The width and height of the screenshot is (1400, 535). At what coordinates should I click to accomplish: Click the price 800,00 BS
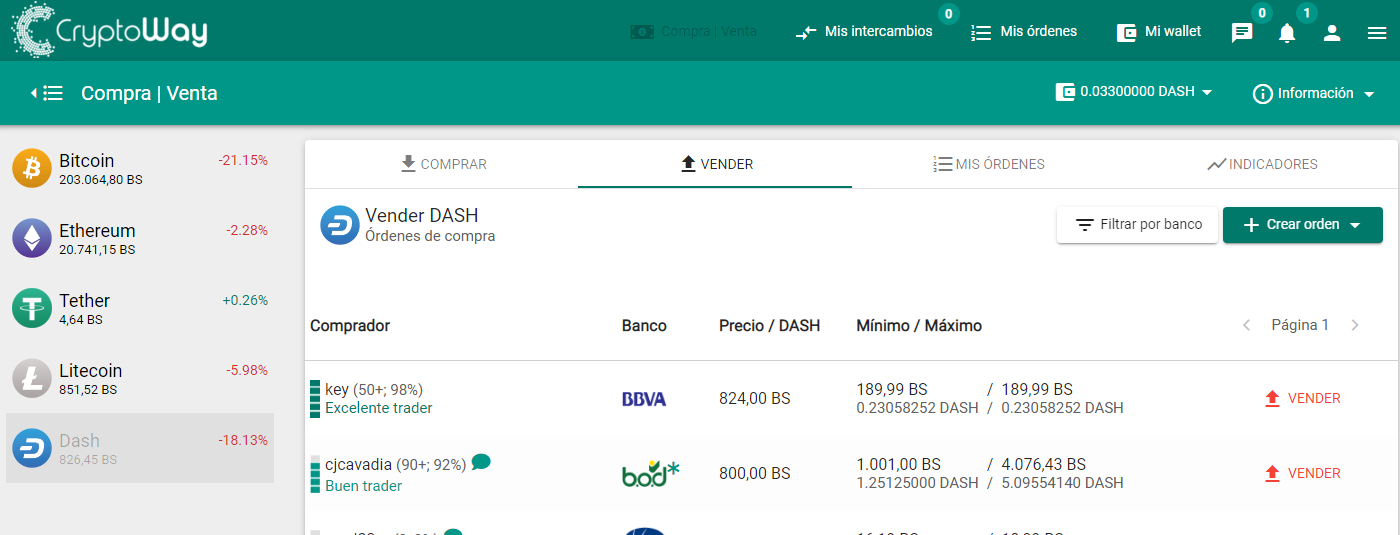click(x=754, y=473)
